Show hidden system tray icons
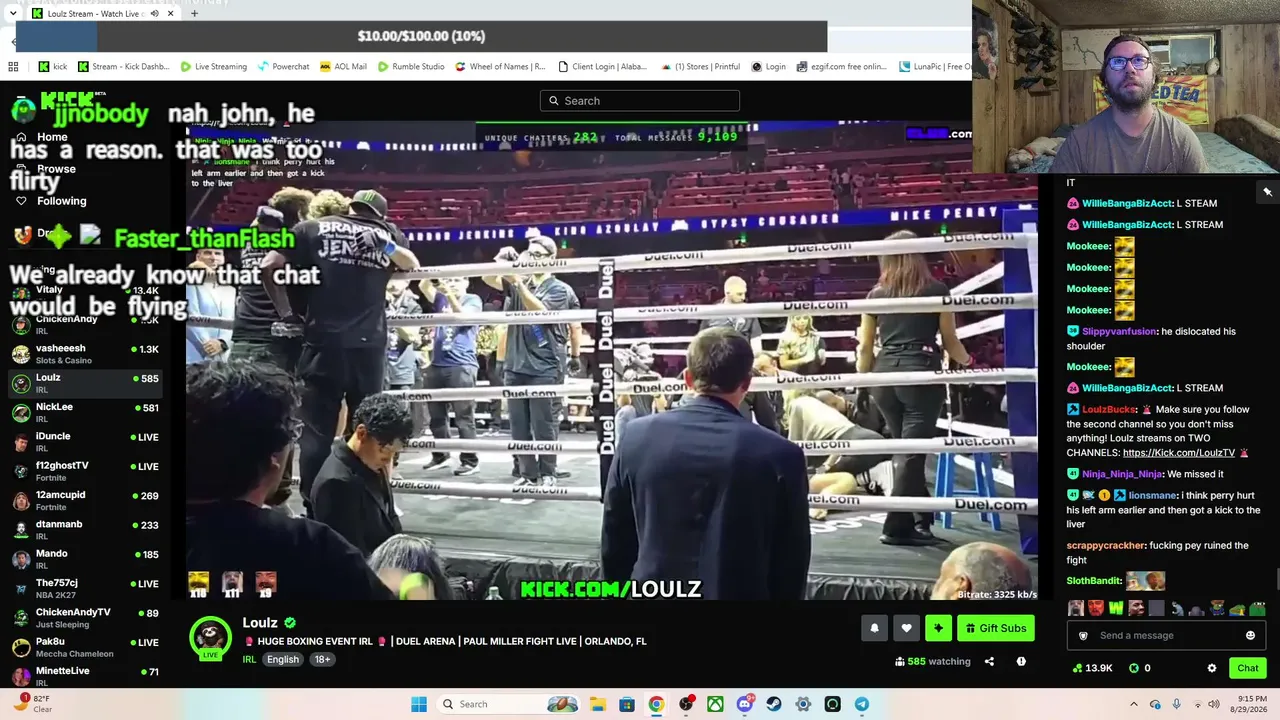This screenshot has height=720, width=1280. coord(1133,704)
